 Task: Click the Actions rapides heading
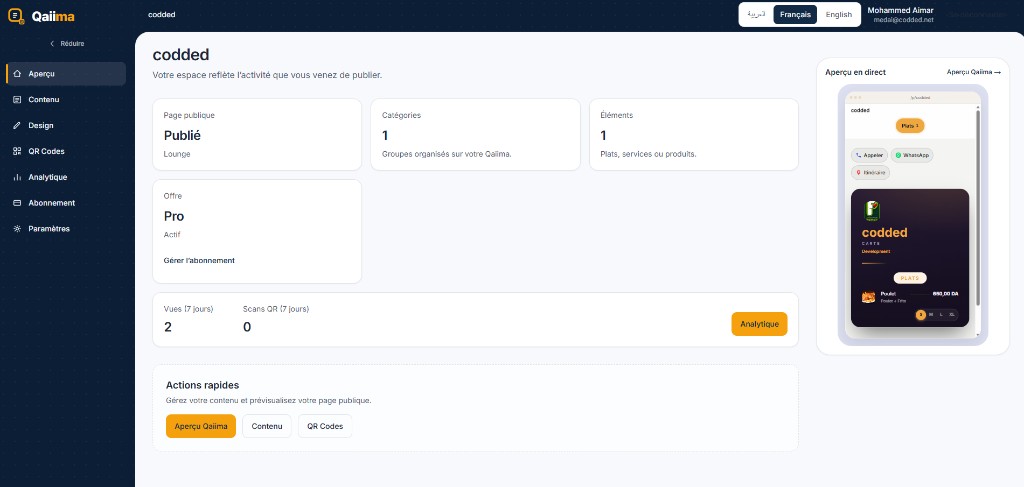click(x=202, y=385)
